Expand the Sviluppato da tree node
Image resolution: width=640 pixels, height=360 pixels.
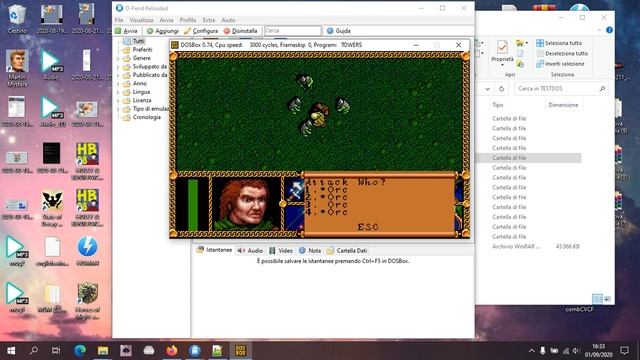coord(118,67)
